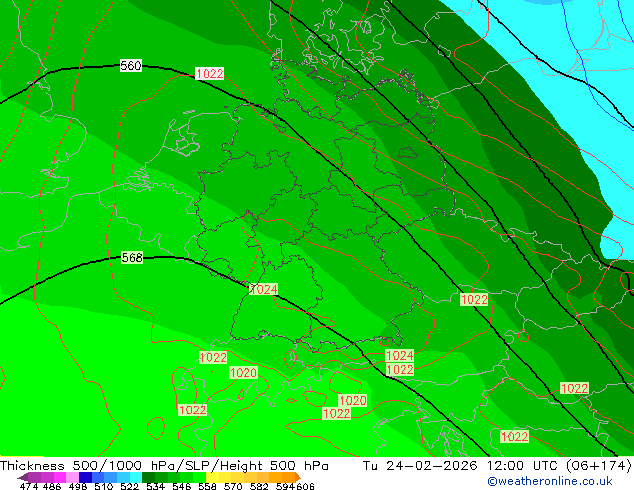Select the 1022 label beside the 560 contour
634x490 pixels.
pyautogui.click(x=209, y=74)
